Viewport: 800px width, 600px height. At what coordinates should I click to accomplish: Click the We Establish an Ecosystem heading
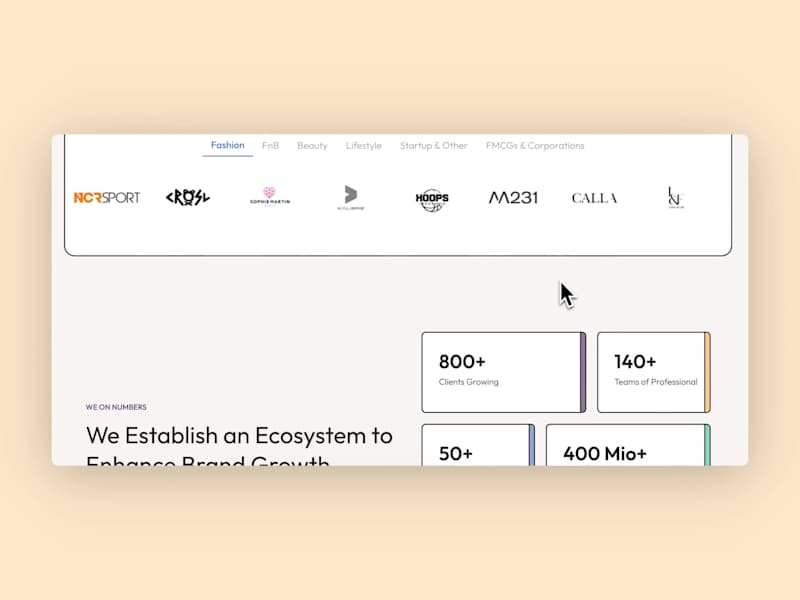239,445
